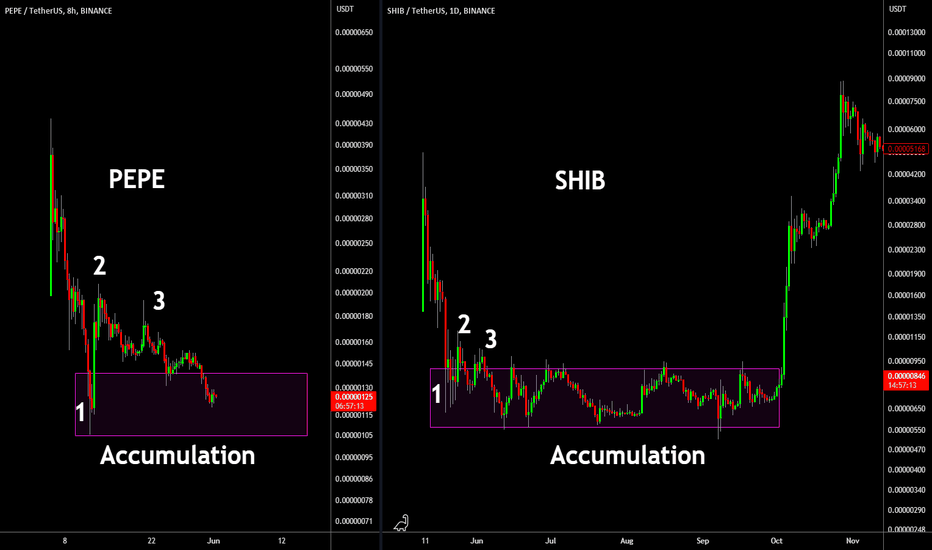932x550 pixels.
Task: Select the 0.00000290 price axis label
Action: (906, 511)
